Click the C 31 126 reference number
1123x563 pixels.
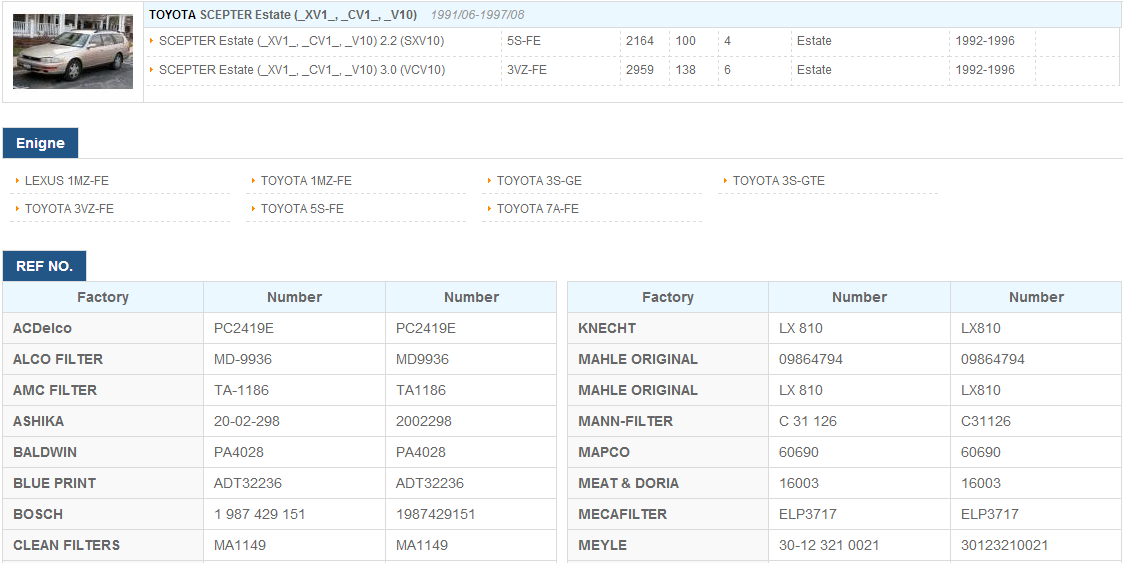click(x=808, y=421)
